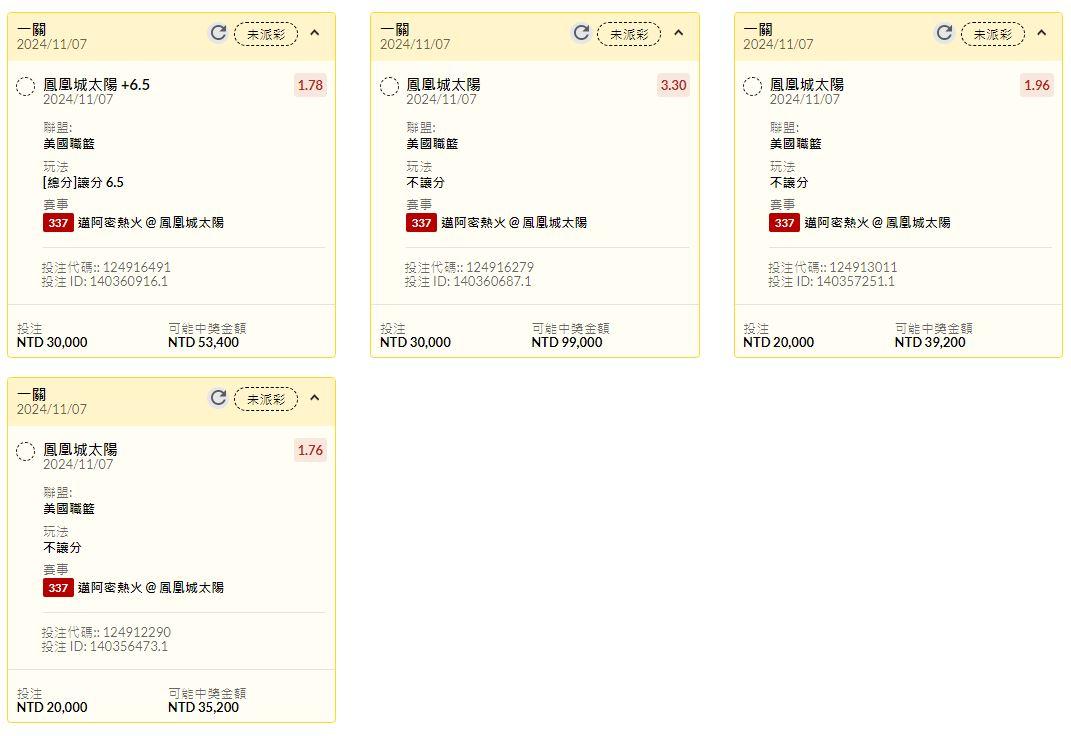
Task: Click bet code 124913011
Action: [863, 267]
